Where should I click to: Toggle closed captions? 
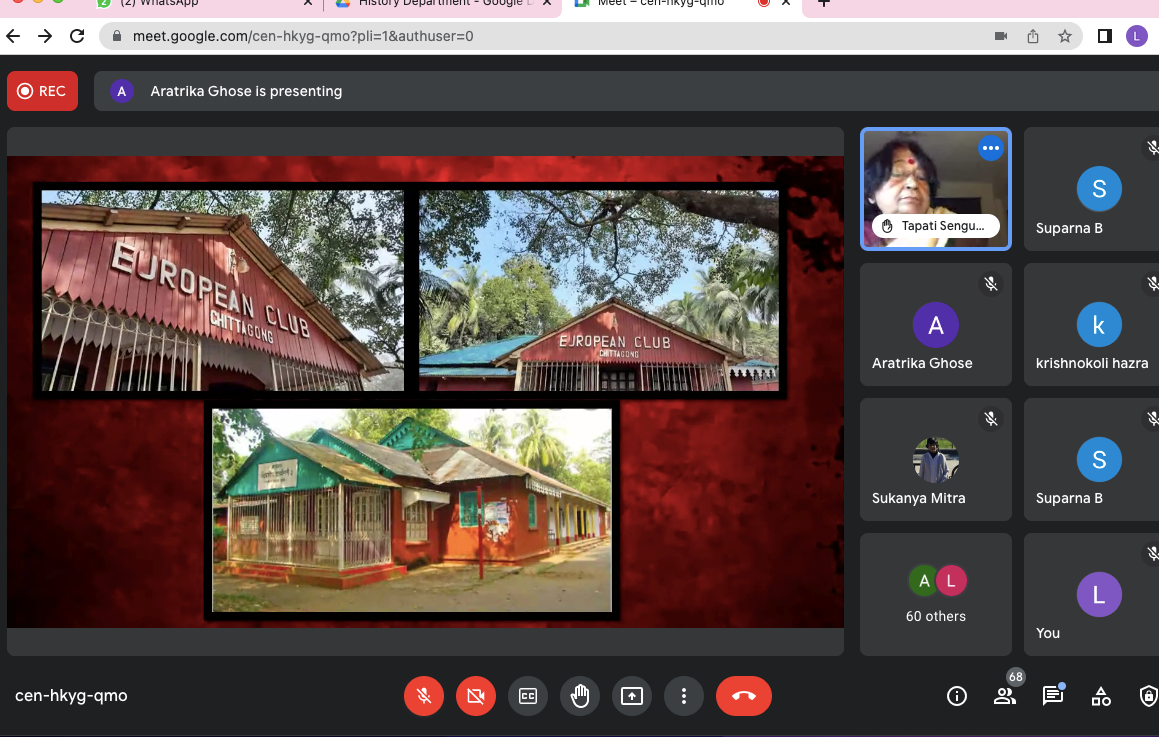click(528, 696)
